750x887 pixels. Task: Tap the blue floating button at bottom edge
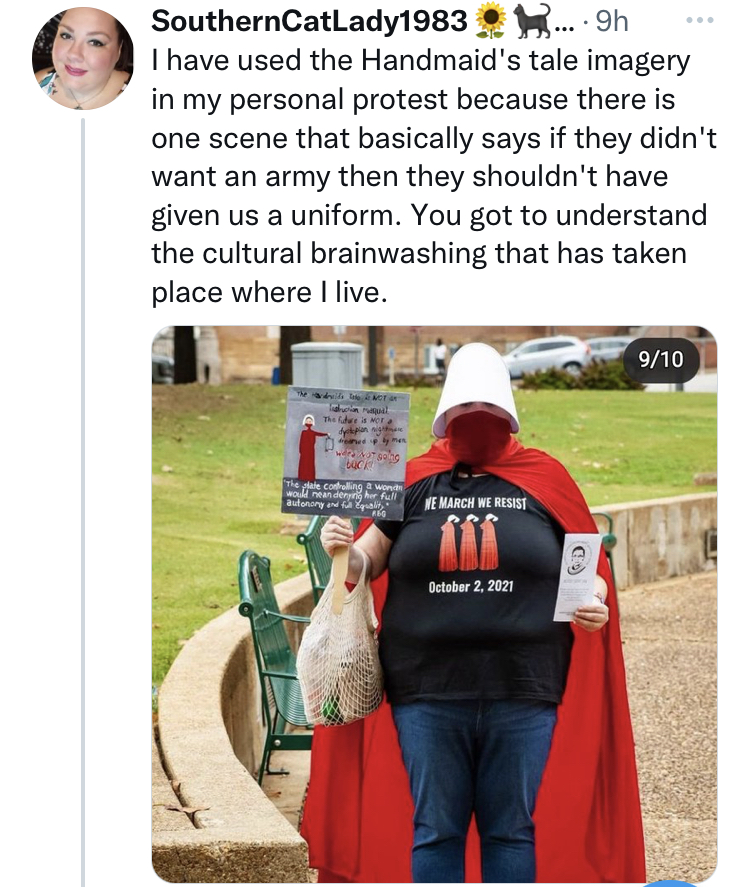[x=671, y=884]
